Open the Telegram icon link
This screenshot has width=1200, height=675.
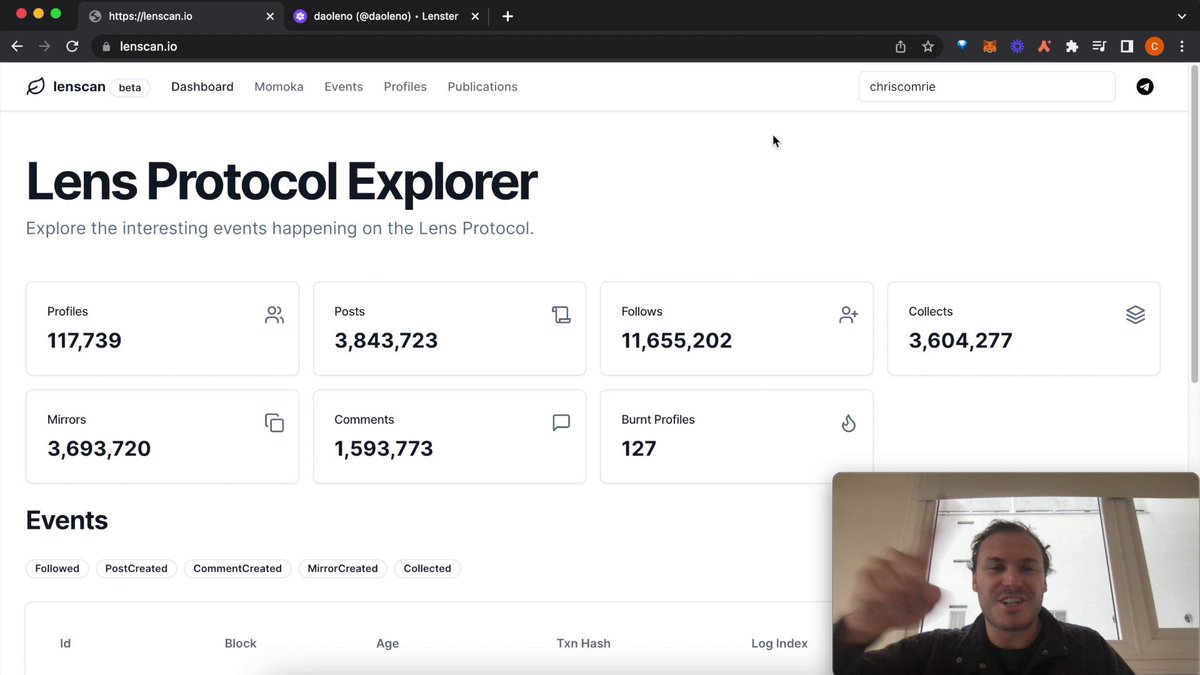click(1145, 87)
